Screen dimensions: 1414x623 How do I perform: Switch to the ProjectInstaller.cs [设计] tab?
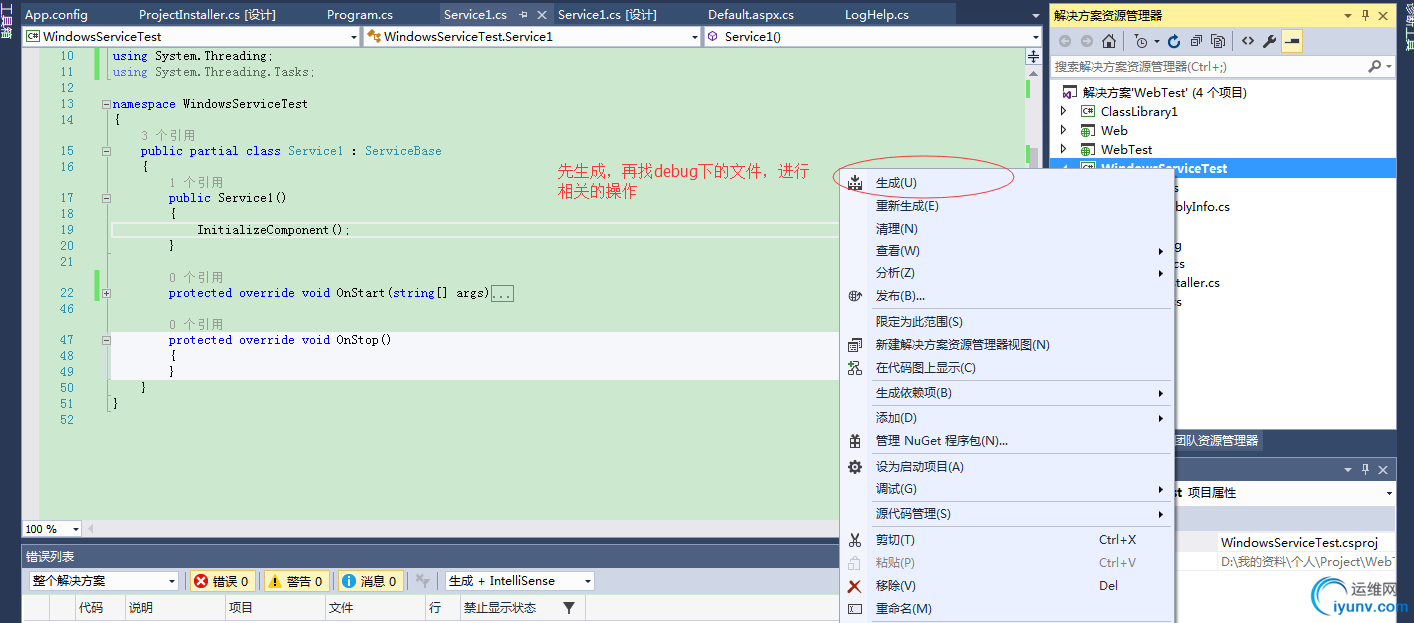pyautogui.click(x=207, y=15)
